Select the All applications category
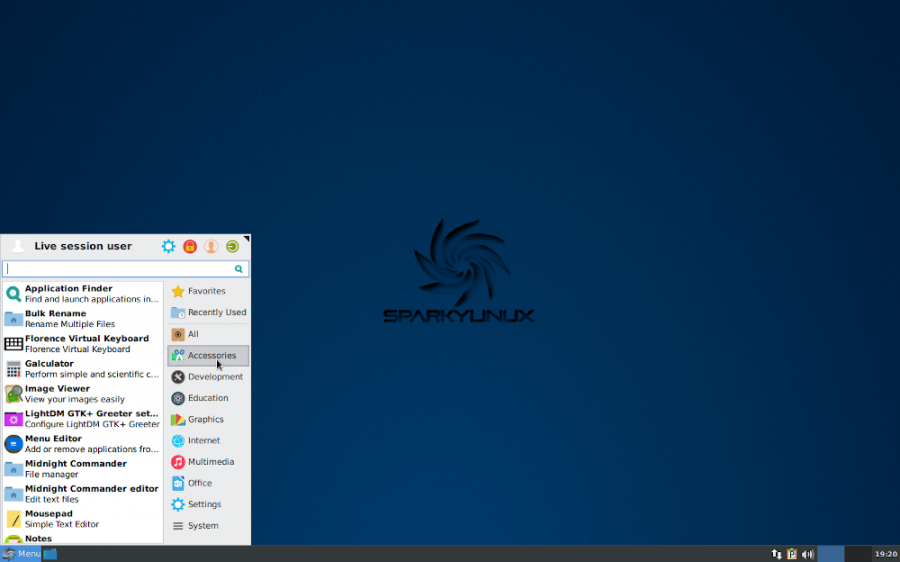900x562 pixels. pos(208,334)
